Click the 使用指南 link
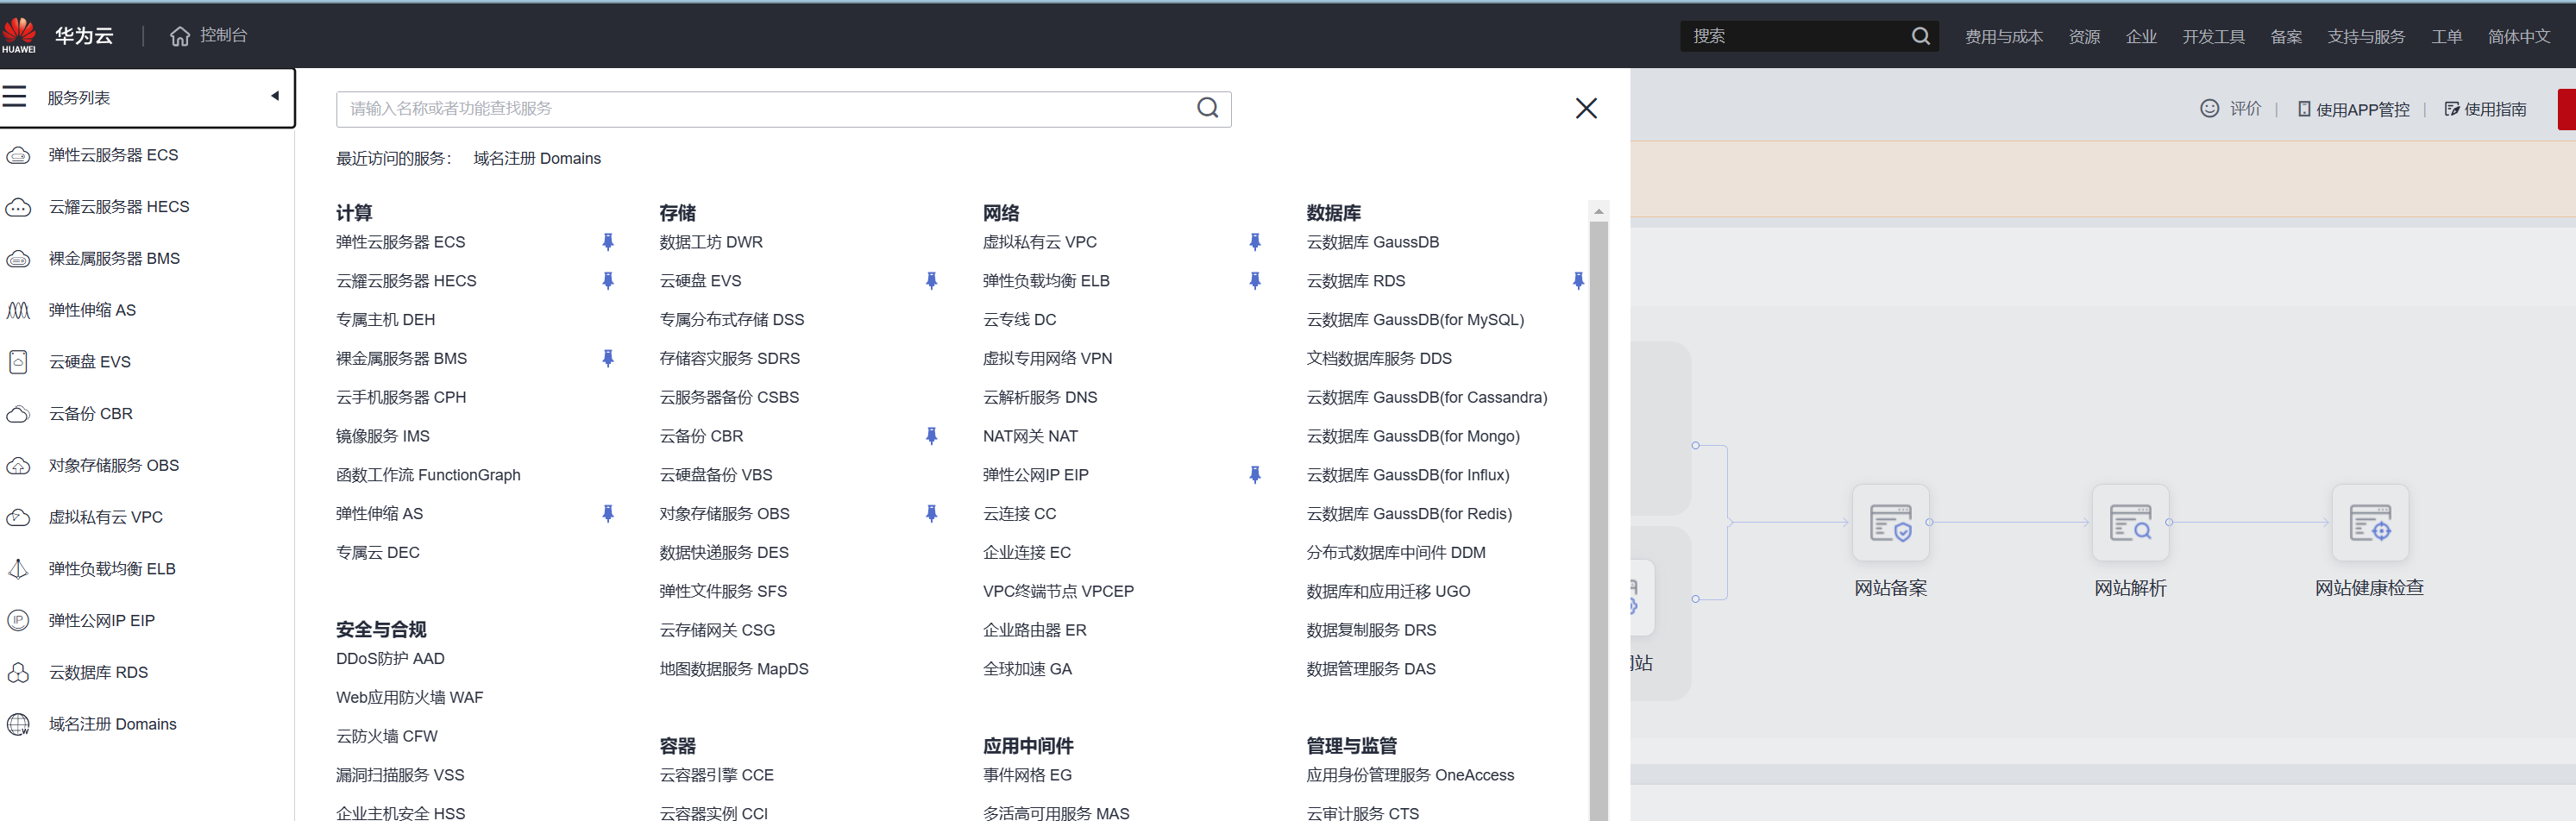The width and height of the screenshot is (2576, 821). [2485, 109]
